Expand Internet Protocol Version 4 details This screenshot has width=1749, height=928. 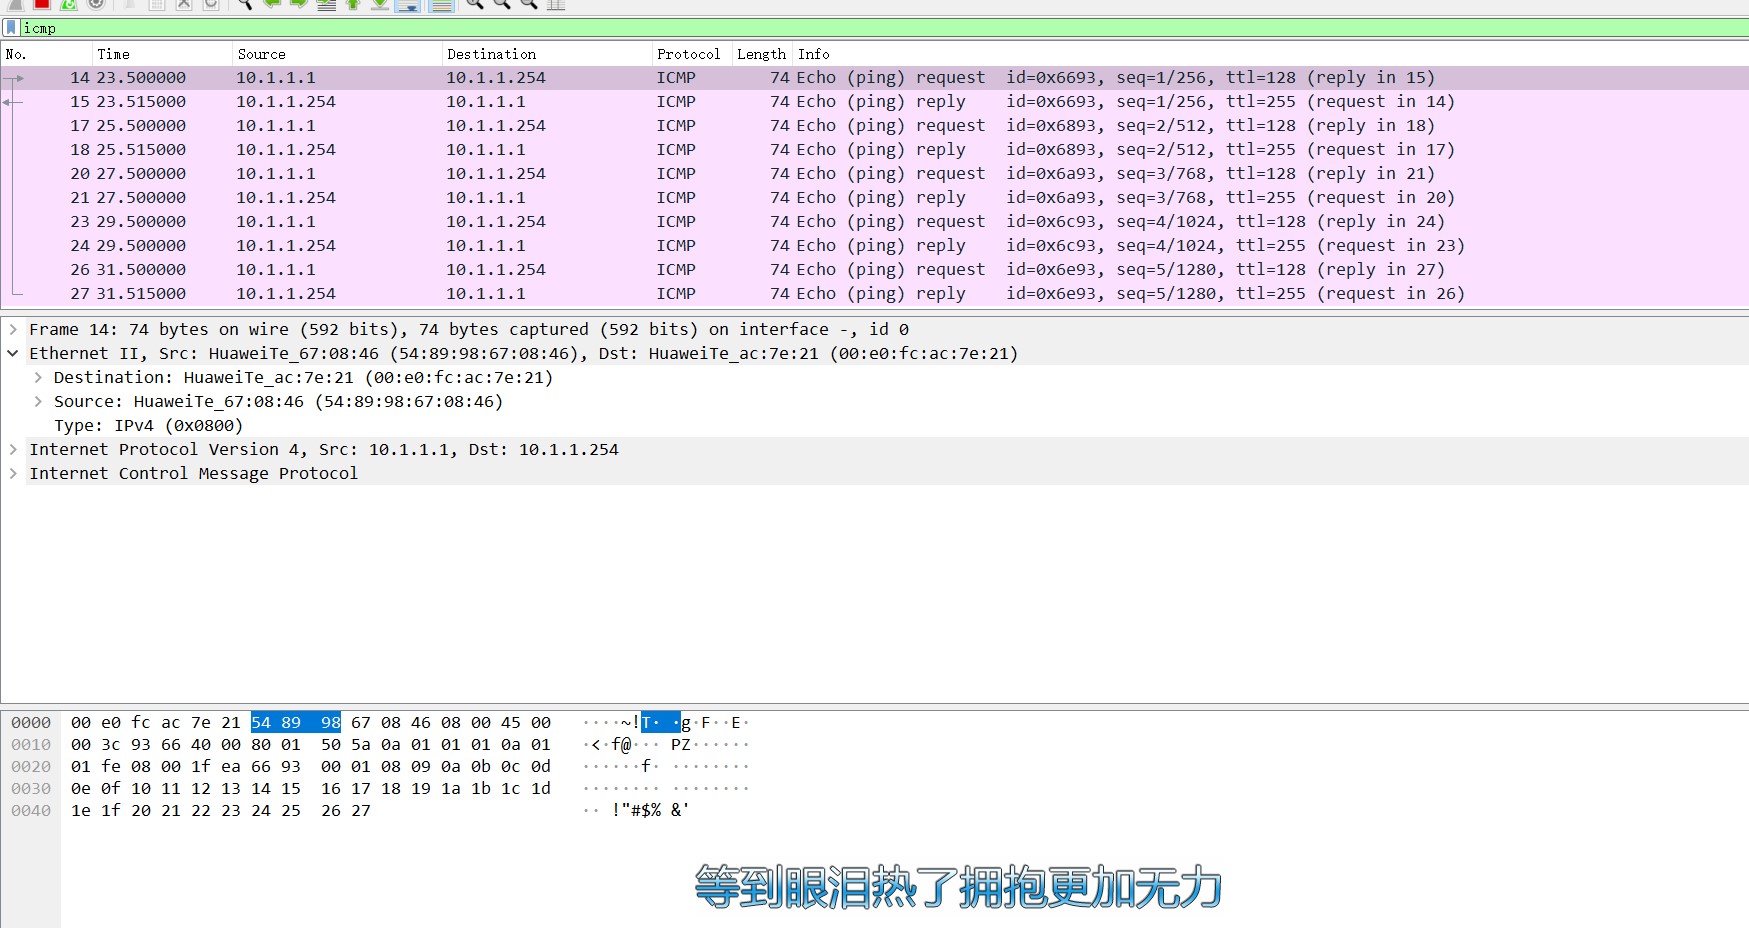pyautogui.click(x=12, y=449)
